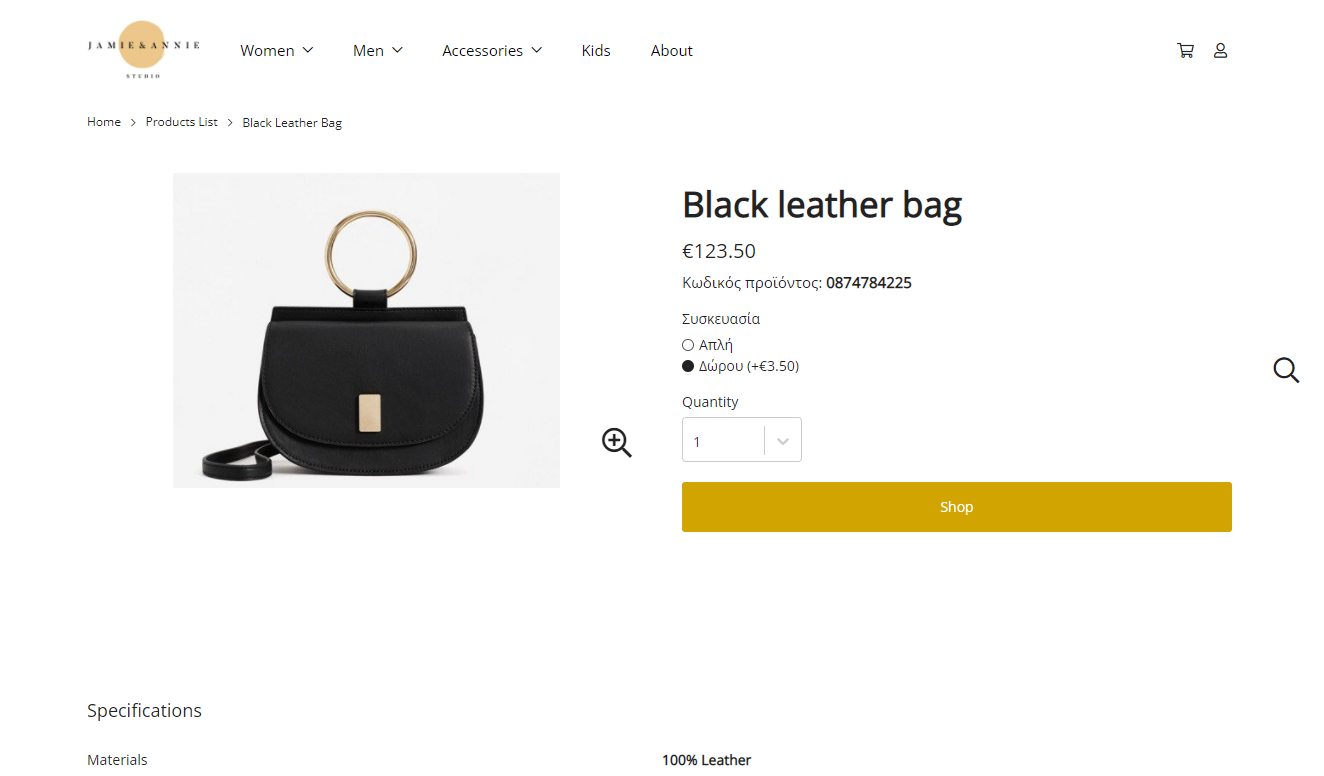
Task: Open the user account icon
Action: coord(1220,50)
